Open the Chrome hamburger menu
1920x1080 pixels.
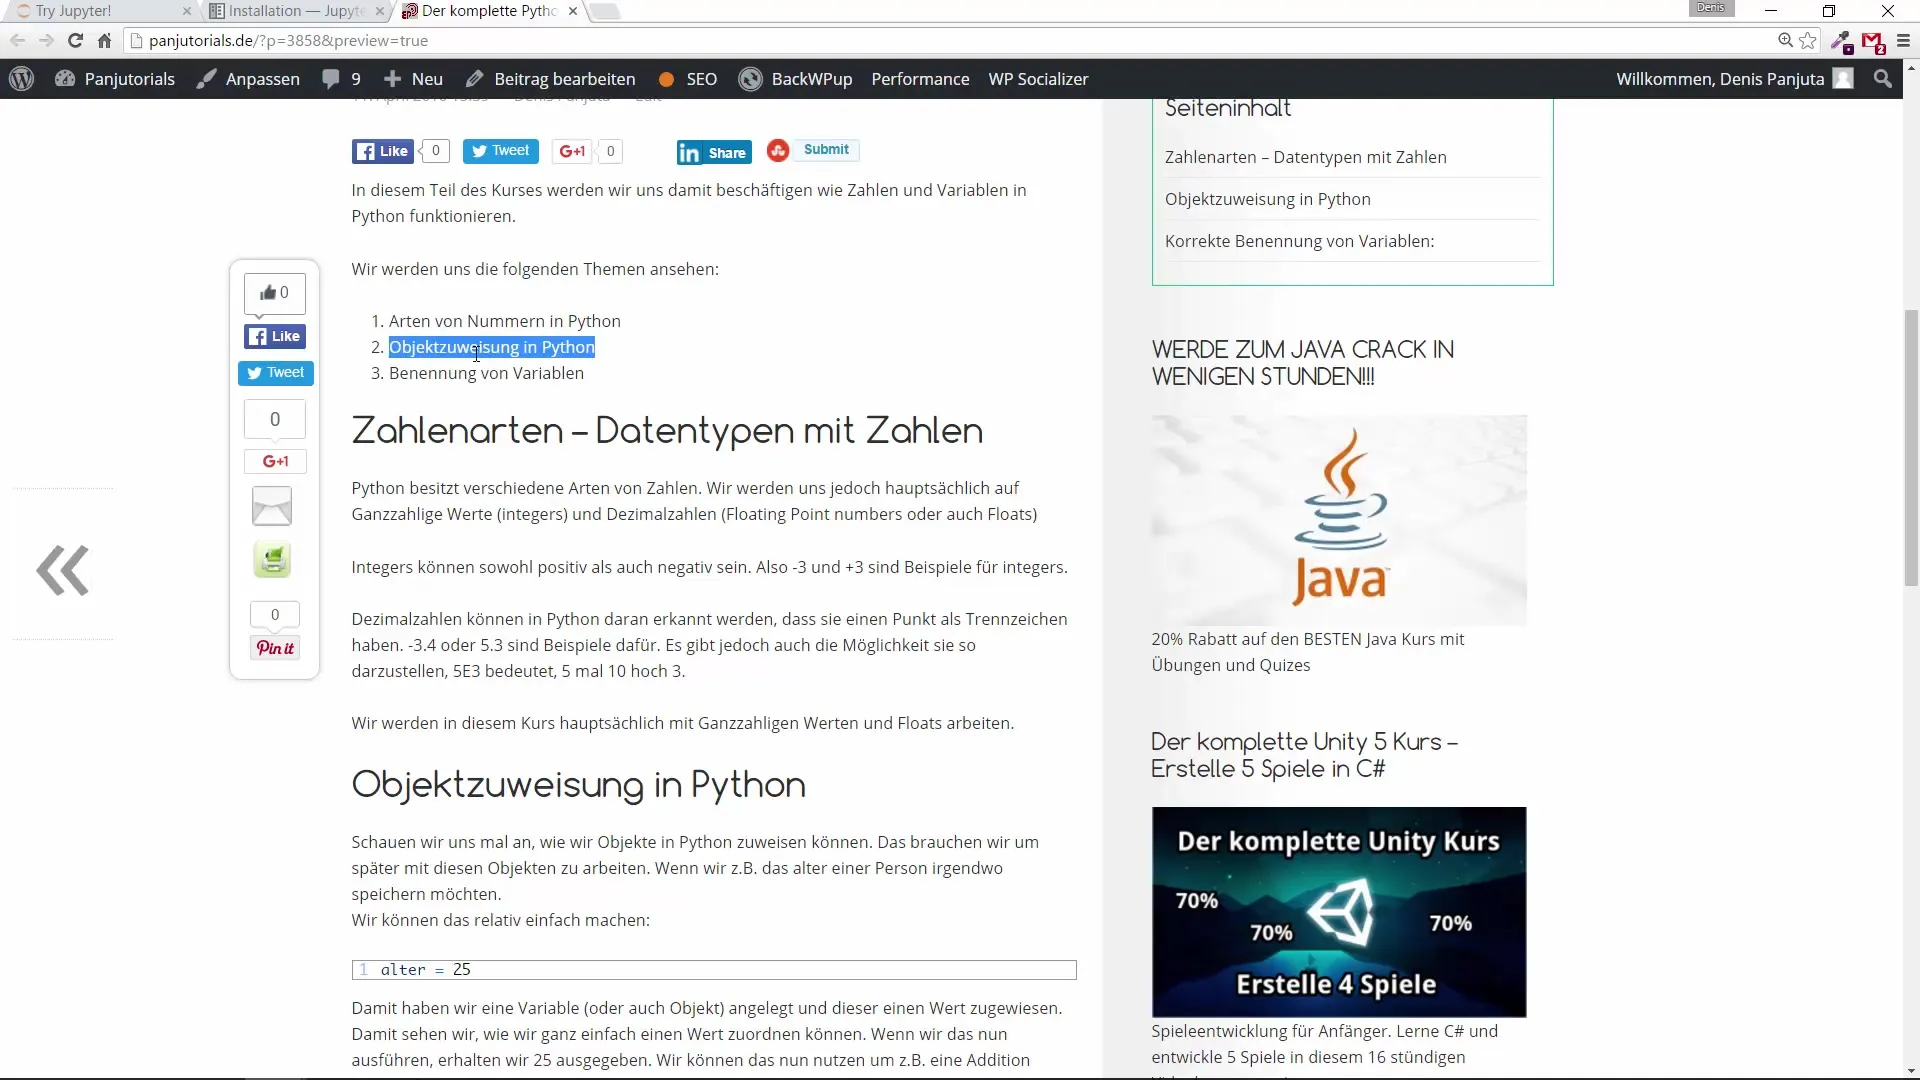[x=1903, y=41]
